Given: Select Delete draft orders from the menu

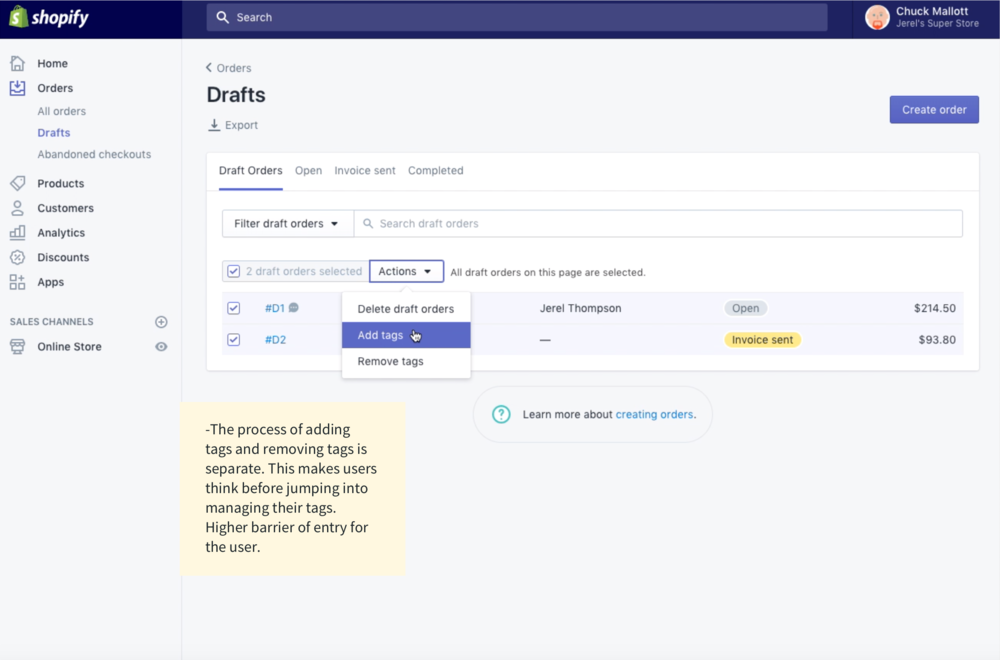Looking at the screenshot, I should tap(406, 309).
